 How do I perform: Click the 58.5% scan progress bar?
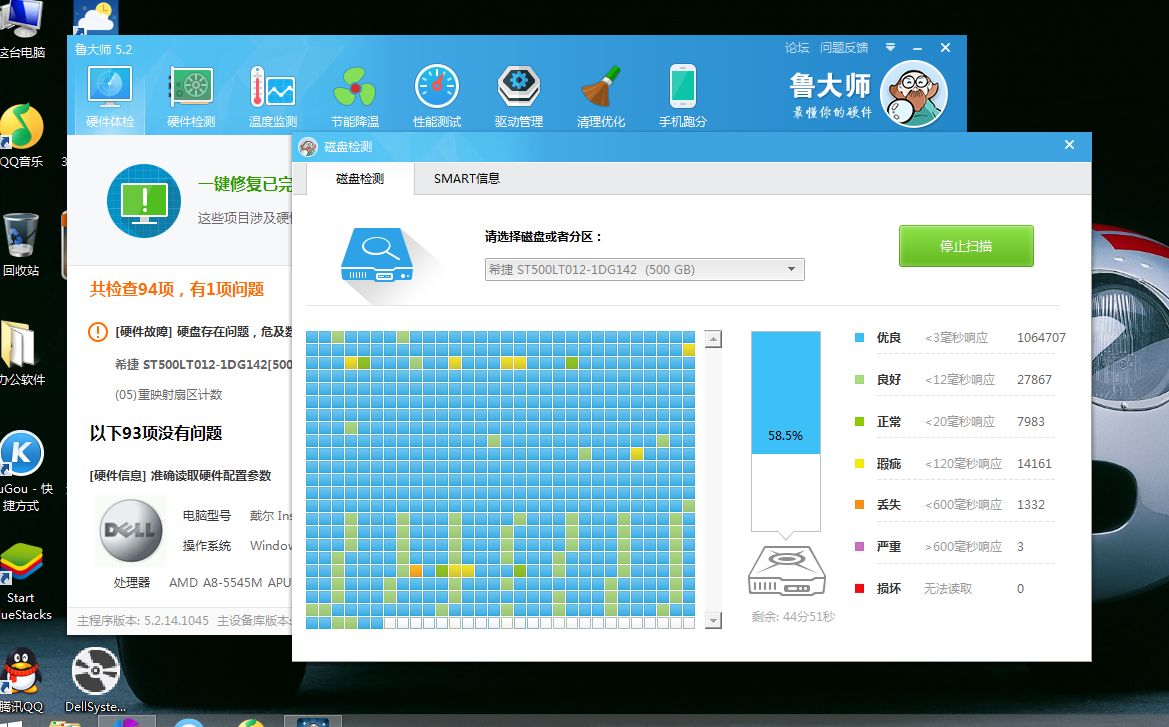pos(786,431)
